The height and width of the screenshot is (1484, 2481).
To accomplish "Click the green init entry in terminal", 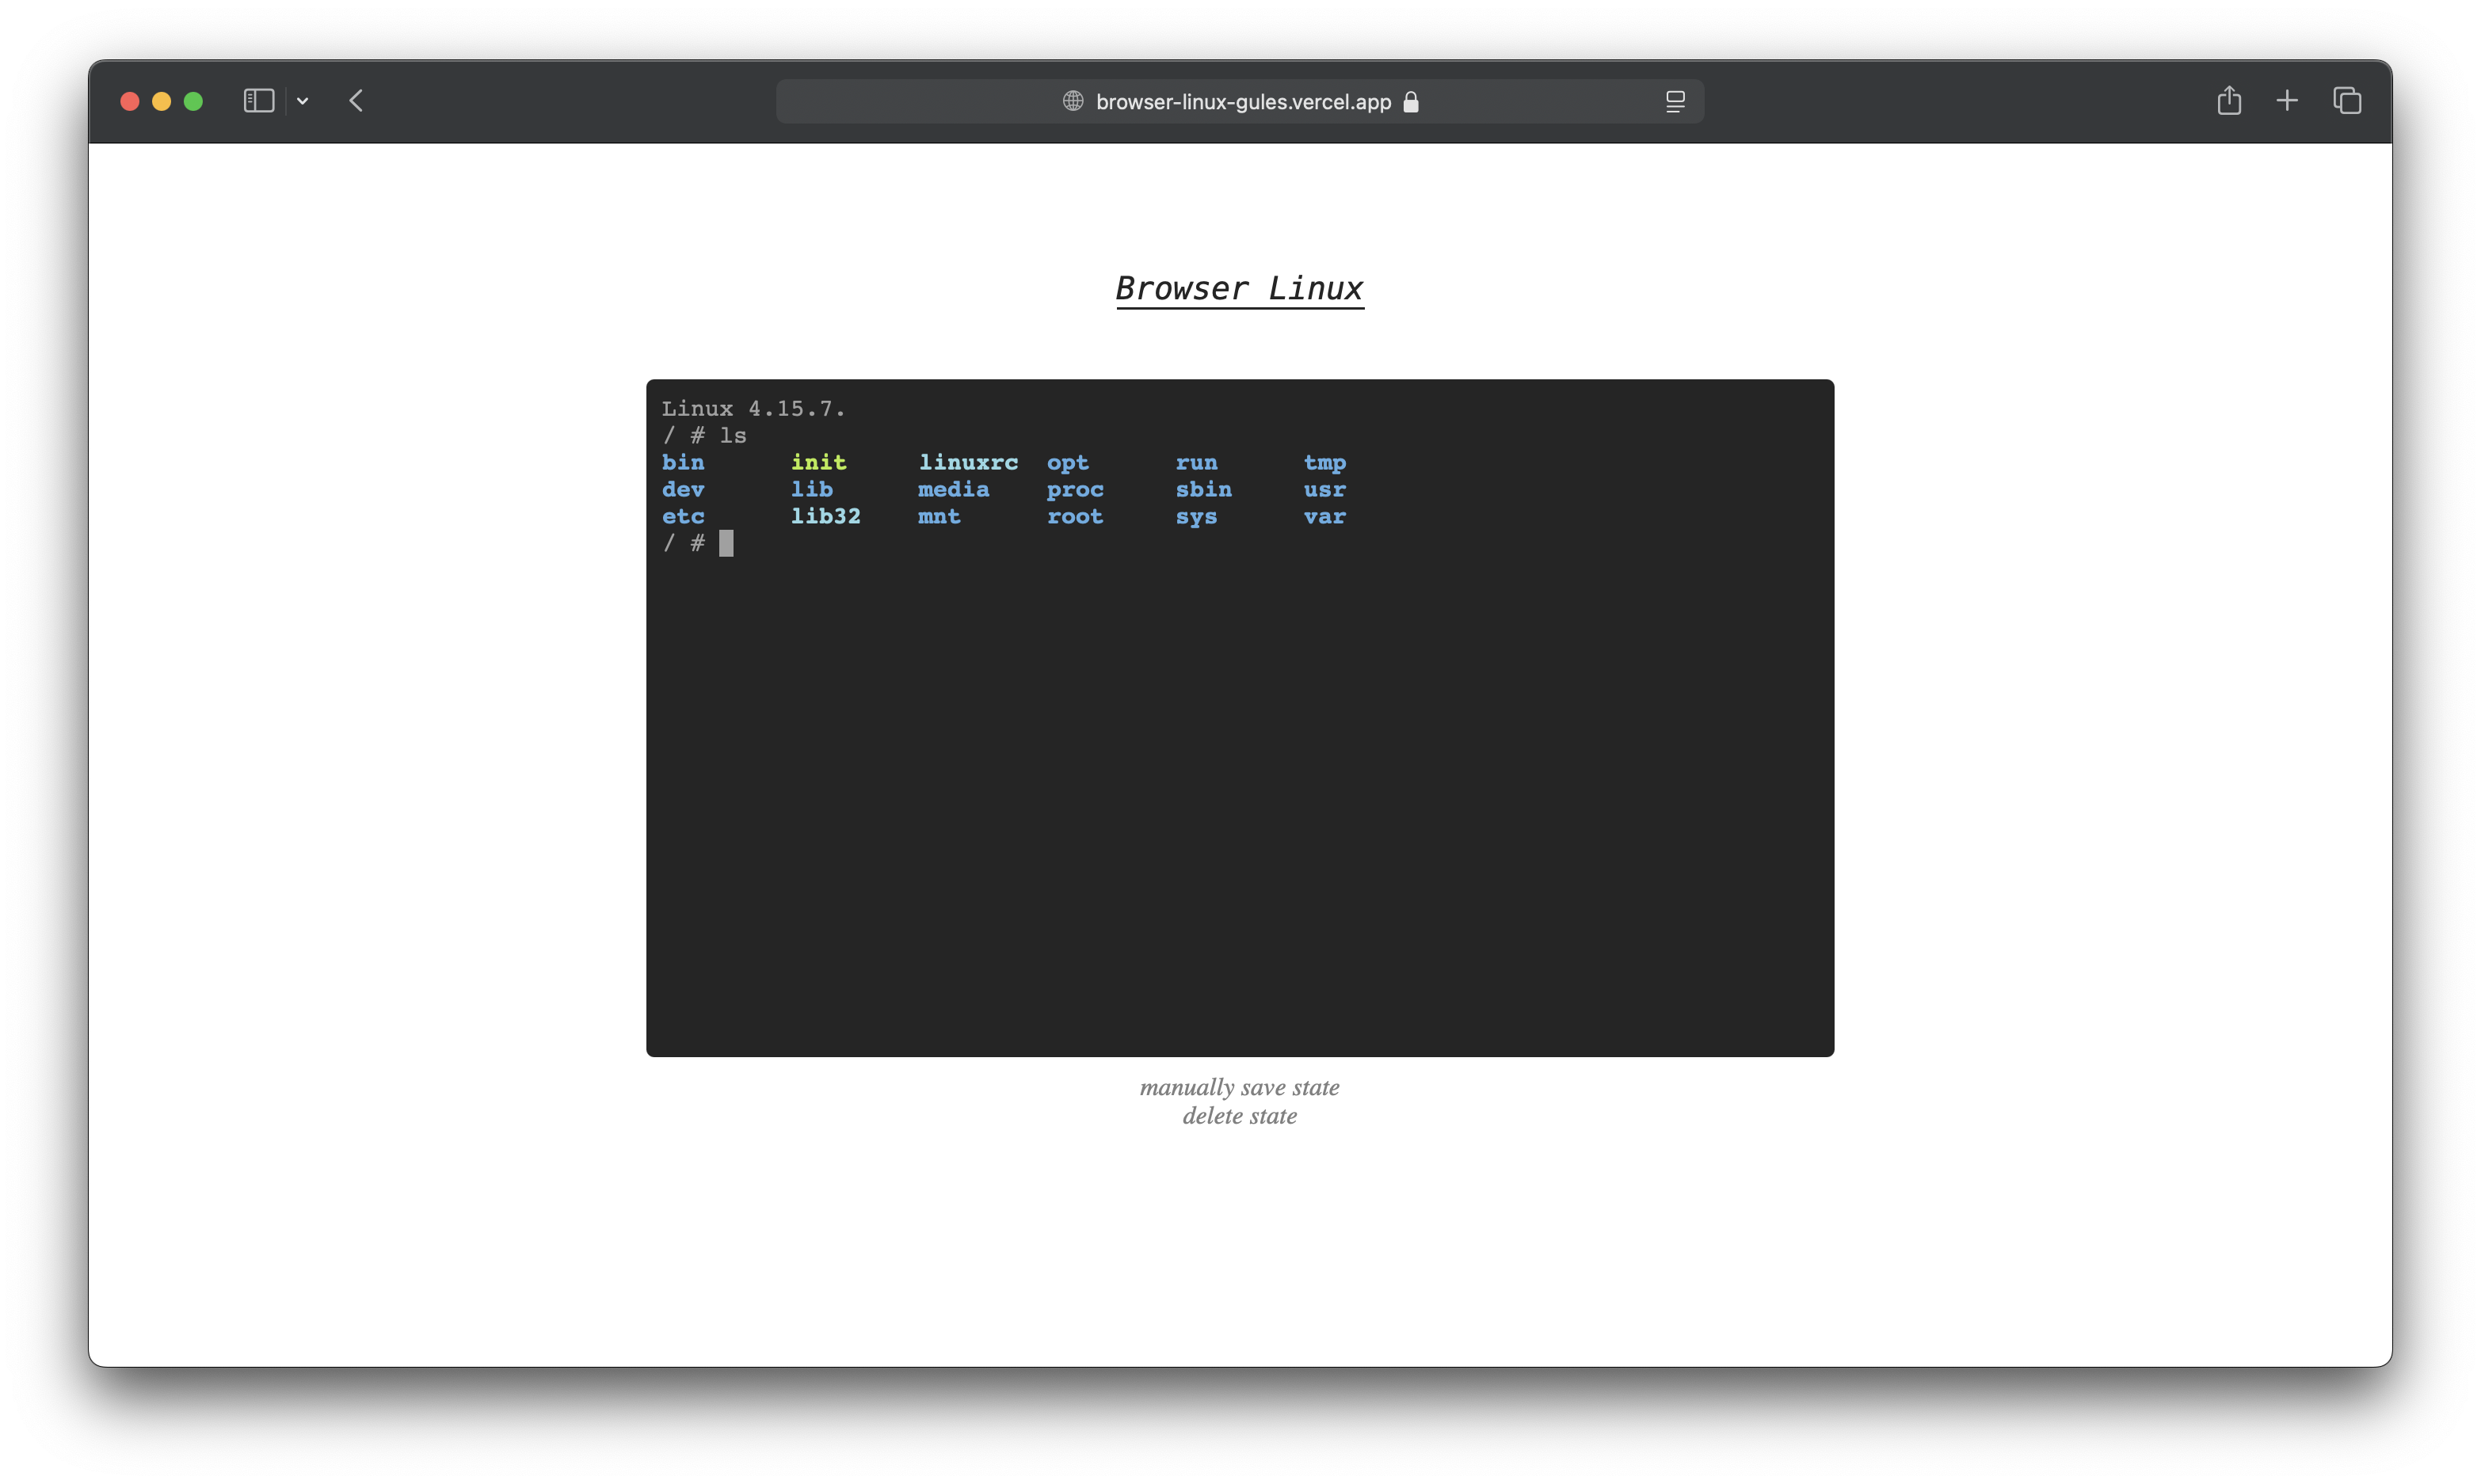I will 818,462.
